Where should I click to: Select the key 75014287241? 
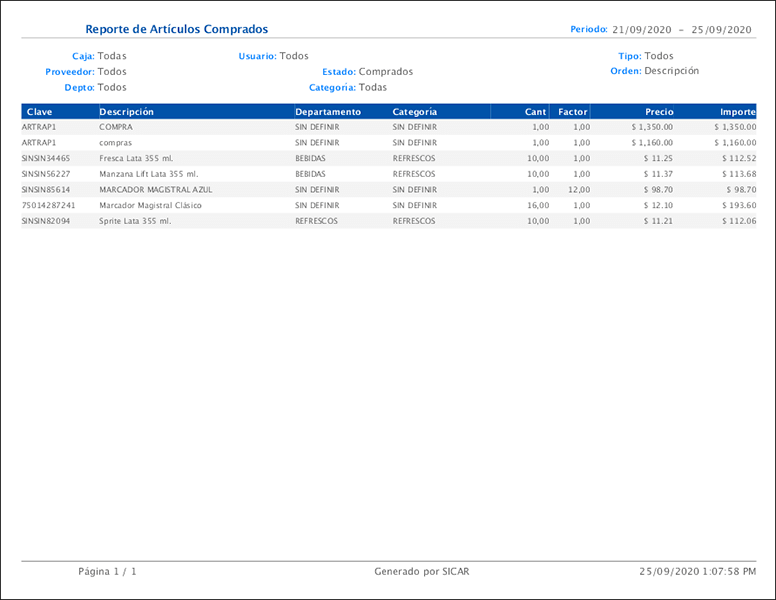click(x=48, y=205)
